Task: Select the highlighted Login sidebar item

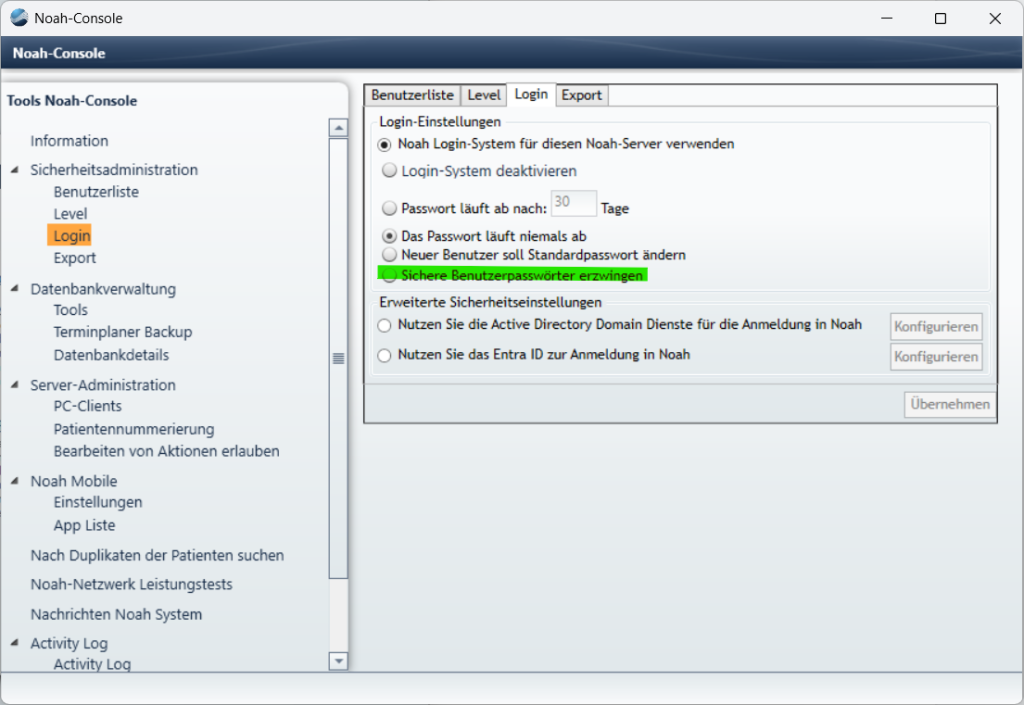Action: click(x=70, y=236)
